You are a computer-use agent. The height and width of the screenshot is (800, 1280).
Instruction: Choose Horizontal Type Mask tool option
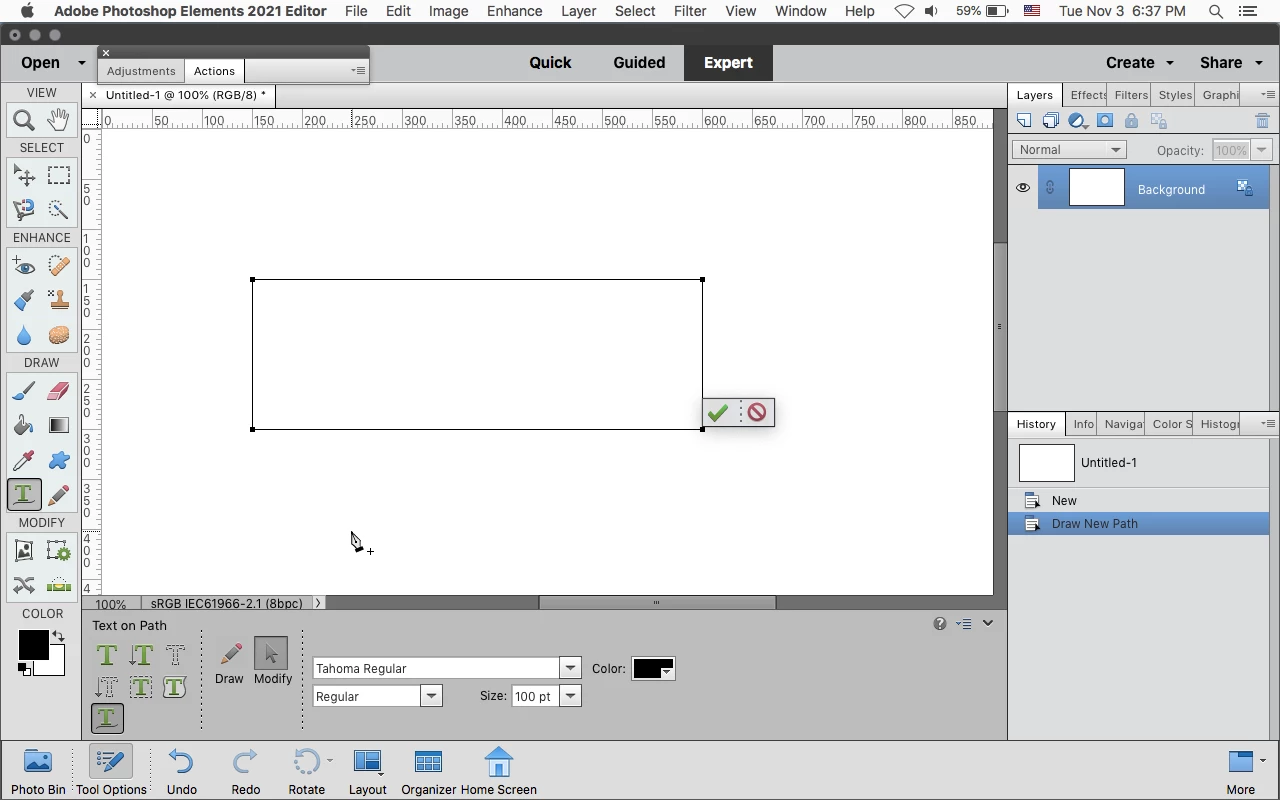175,655
